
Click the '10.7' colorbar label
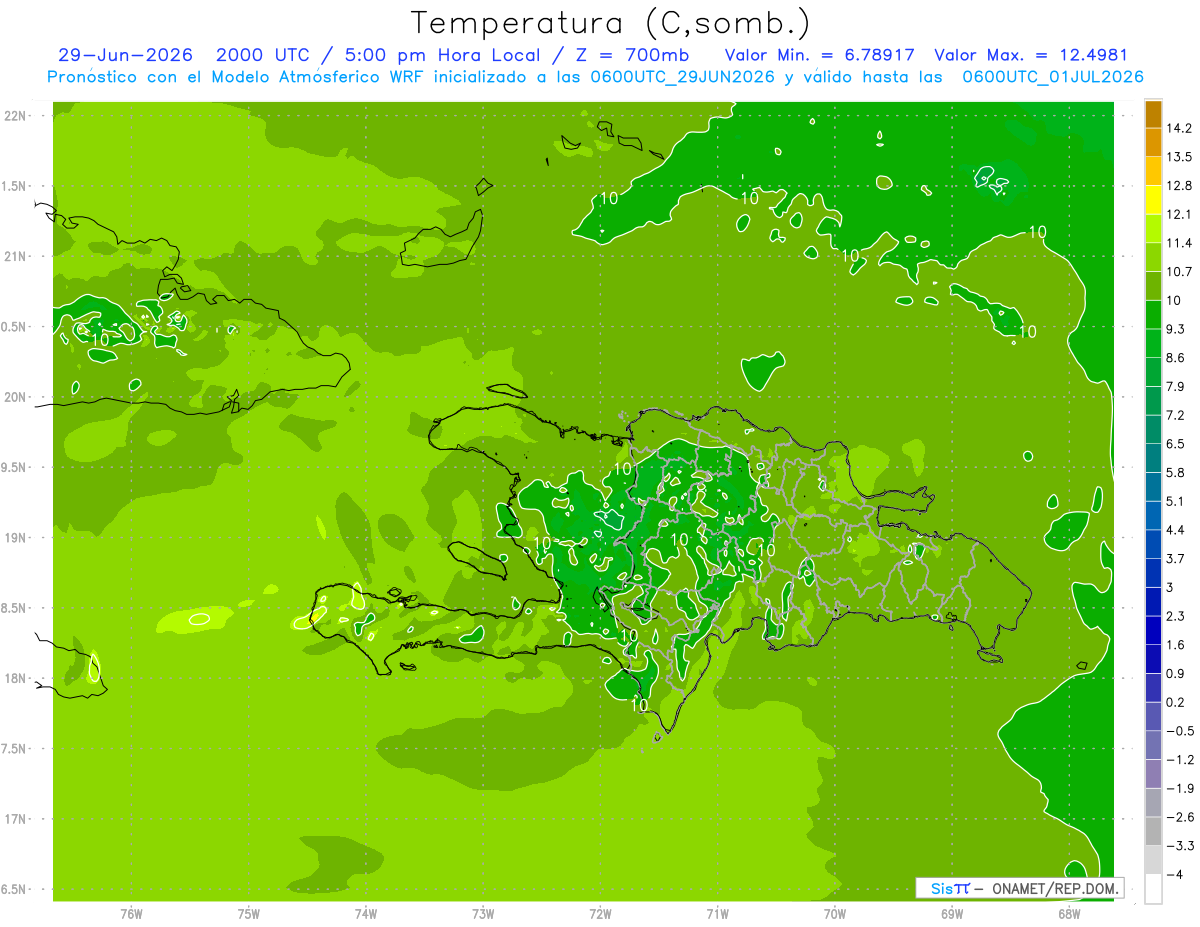coord(1181,272)
